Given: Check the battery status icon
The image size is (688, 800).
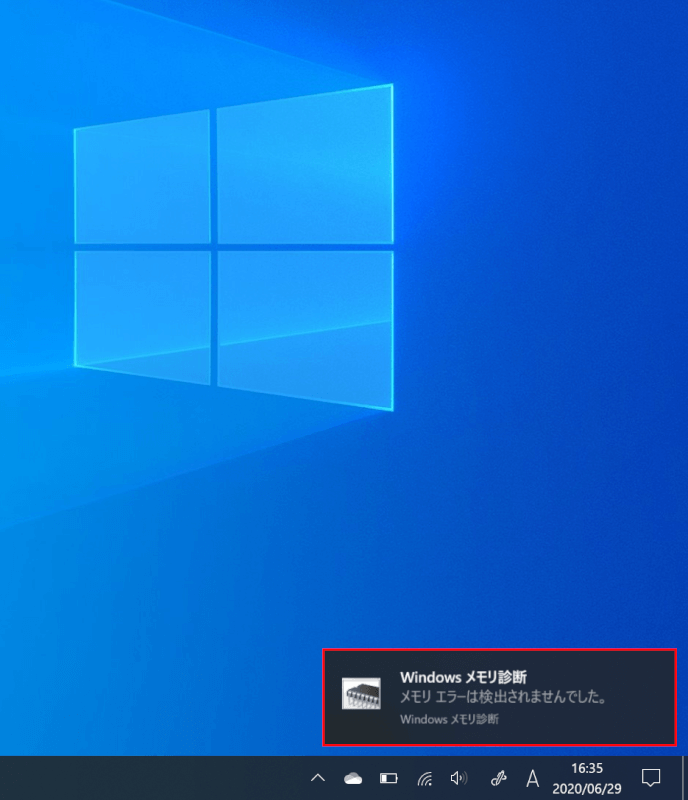Looking at the screenshot, I should tap(388, 777).
